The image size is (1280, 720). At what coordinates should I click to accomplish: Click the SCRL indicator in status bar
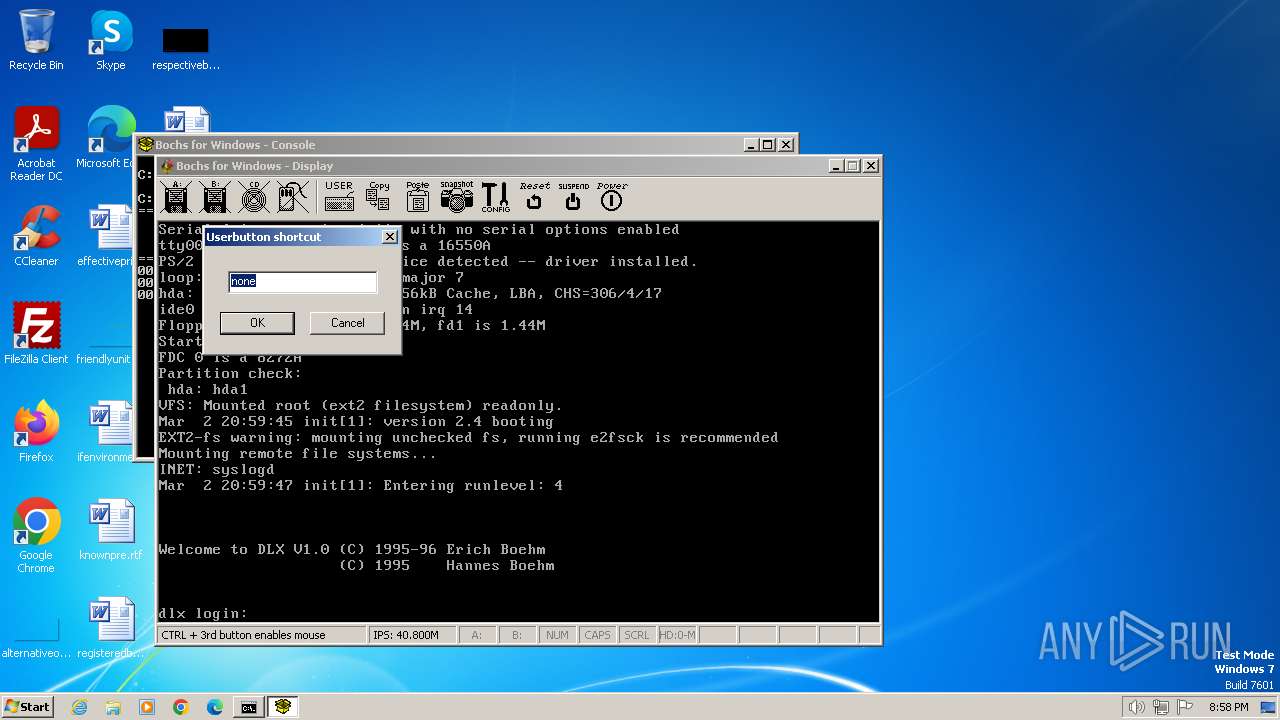(x=636, y=635)
